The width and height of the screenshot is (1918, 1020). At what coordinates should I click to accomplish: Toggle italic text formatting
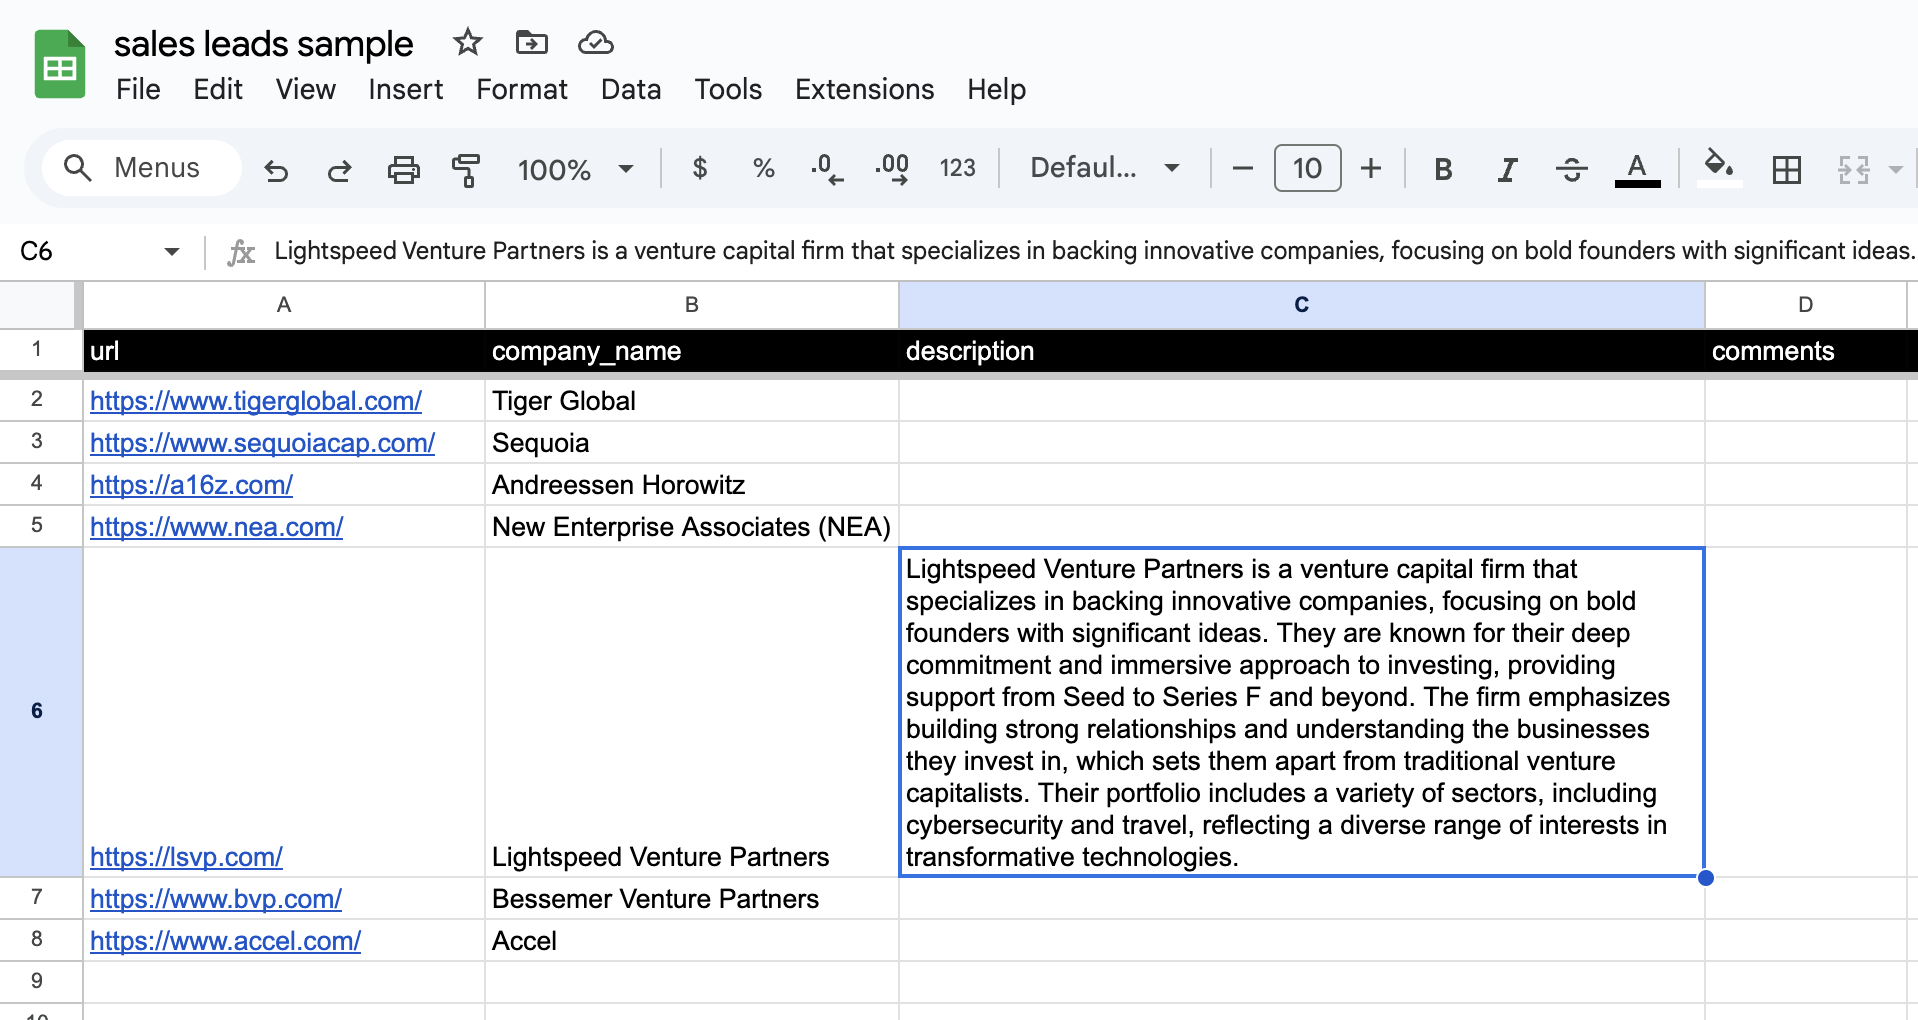(x=1507, y=169)
